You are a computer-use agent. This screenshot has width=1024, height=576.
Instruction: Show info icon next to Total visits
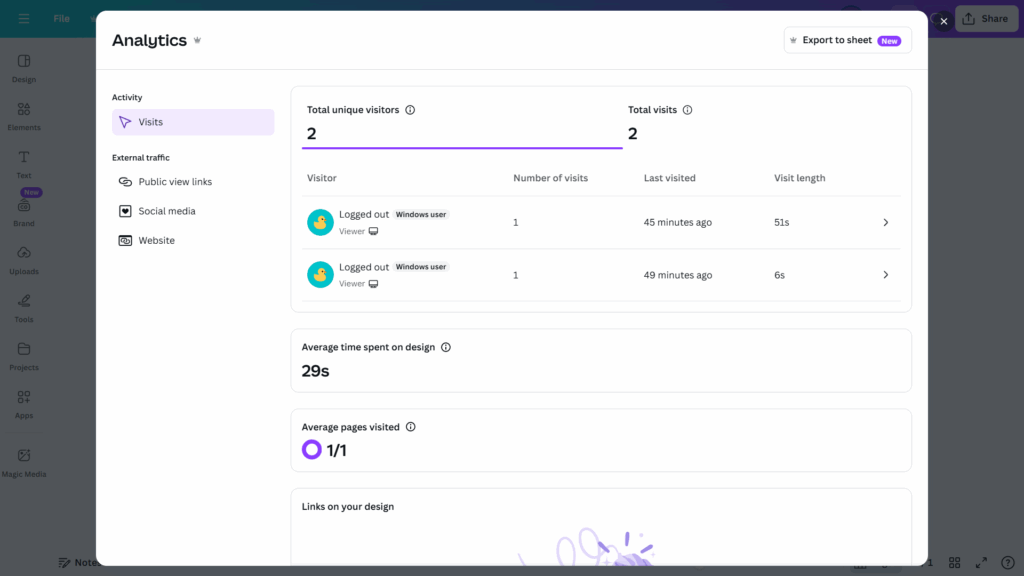687,110
